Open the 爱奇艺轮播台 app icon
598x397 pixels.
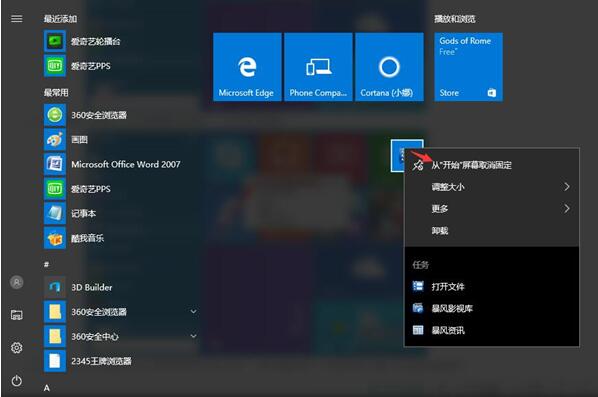coord(55,41)
